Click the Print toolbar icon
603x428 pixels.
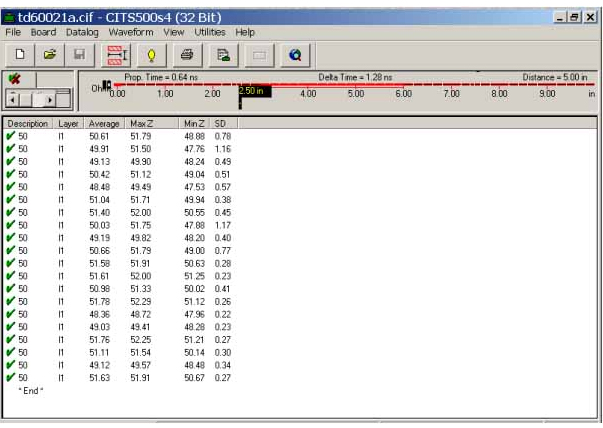coord(186,54)
